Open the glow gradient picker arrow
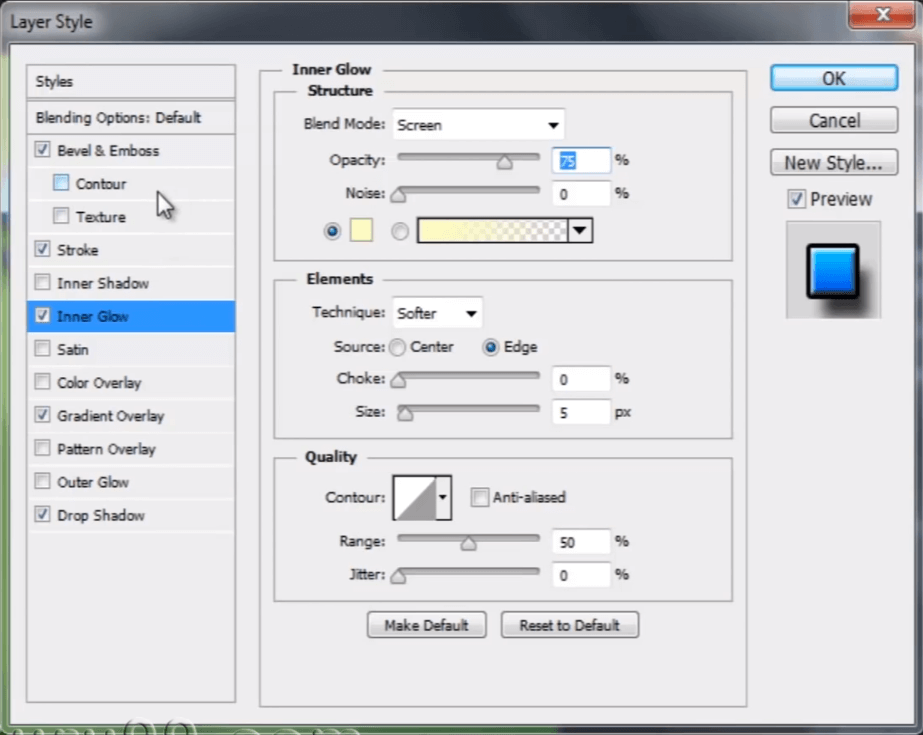The width and height of the screenshot is (923, 735). (x=581, y=231)
